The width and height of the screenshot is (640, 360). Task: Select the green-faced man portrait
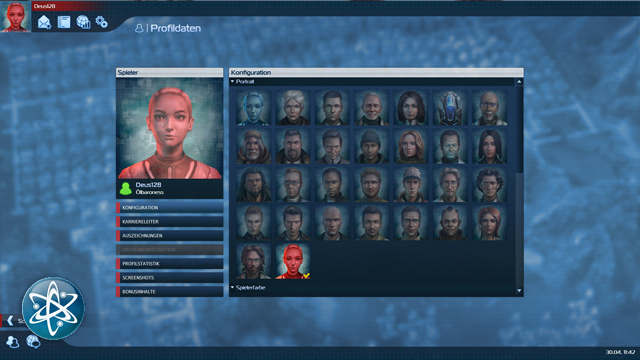click(x=450, y=146)
